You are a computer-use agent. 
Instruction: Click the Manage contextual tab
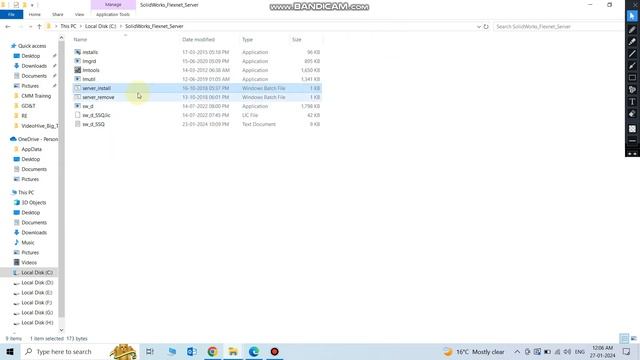point(113,4)
